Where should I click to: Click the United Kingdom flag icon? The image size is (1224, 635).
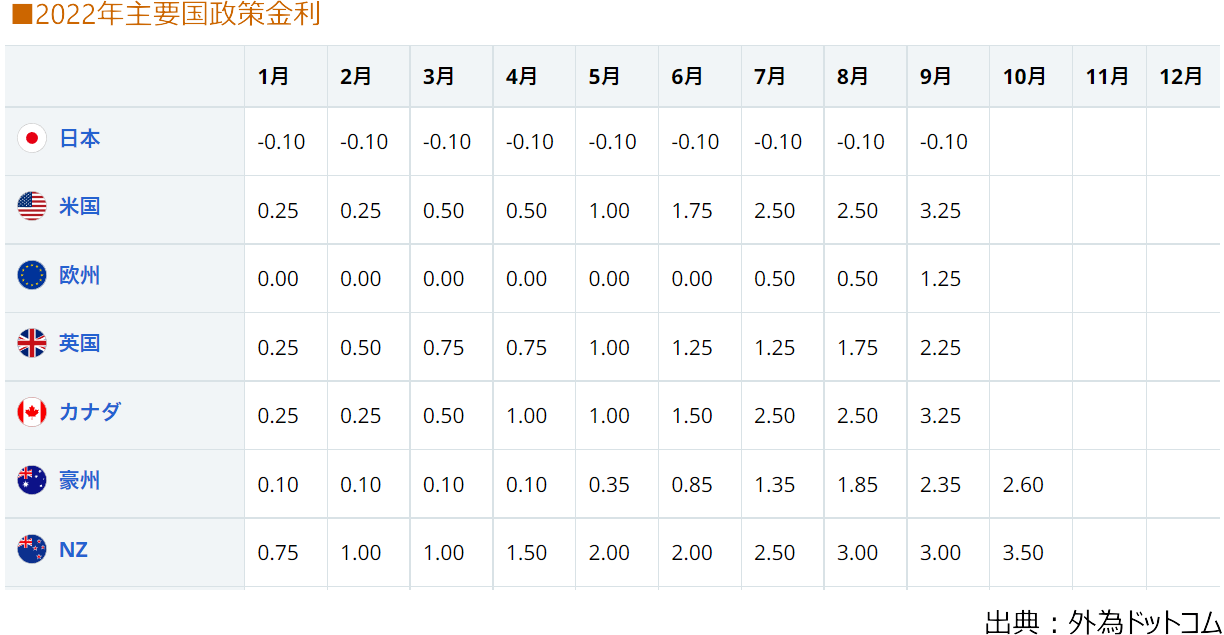tap(32, 344)
